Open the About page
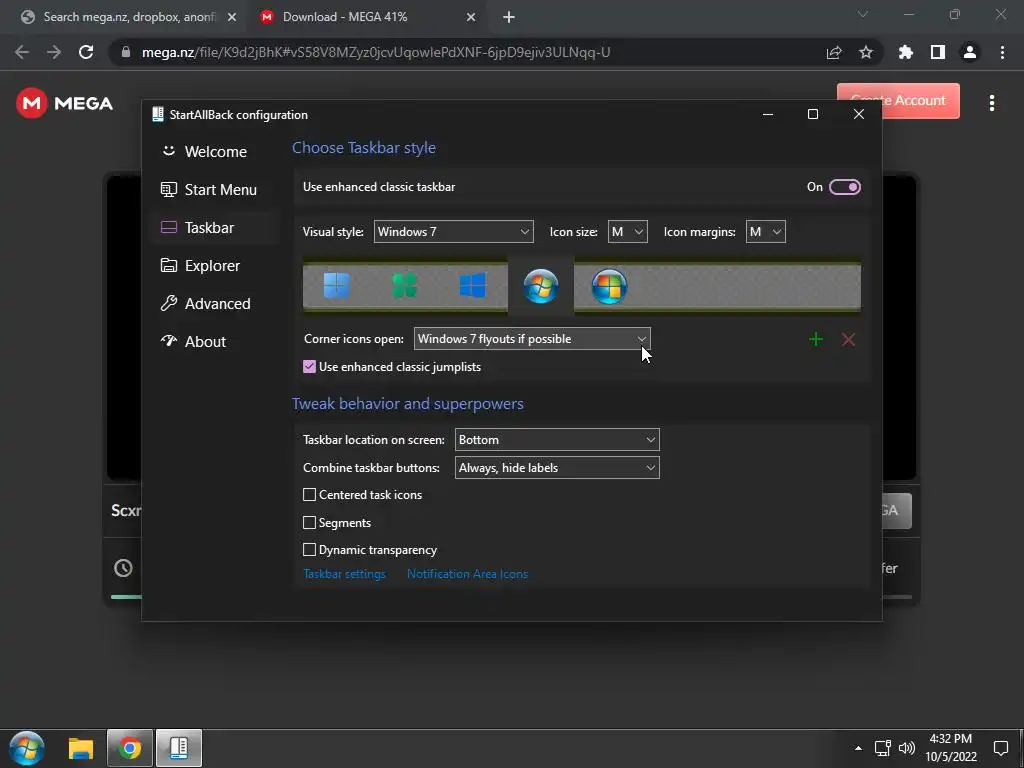The height and width of the screenshot is (768, 1024). [214, 341]
